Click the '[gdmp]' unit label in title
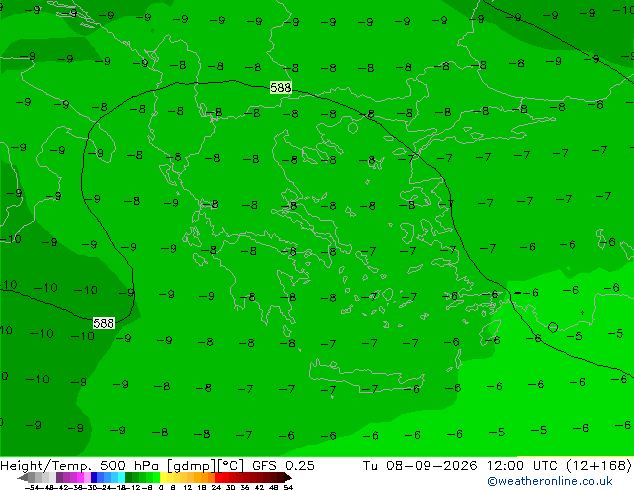This screenshot has width=634, height=490. 191,465
